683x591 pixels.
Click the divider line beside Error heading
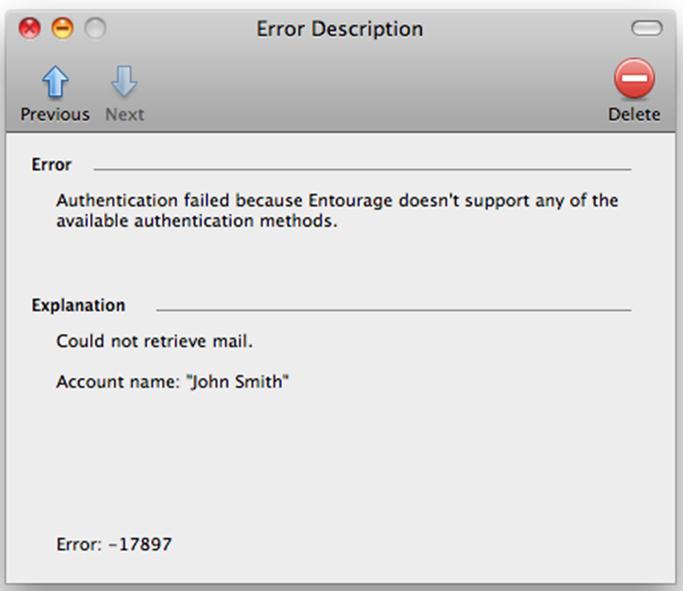tap(362, 169)
